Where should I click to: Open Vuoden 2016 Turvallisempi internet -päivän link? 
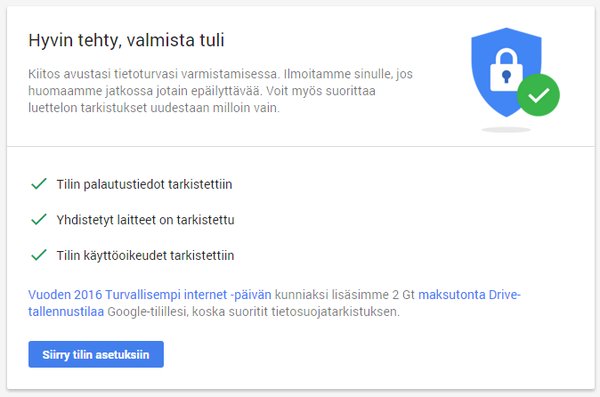click(x=150, y=294)
